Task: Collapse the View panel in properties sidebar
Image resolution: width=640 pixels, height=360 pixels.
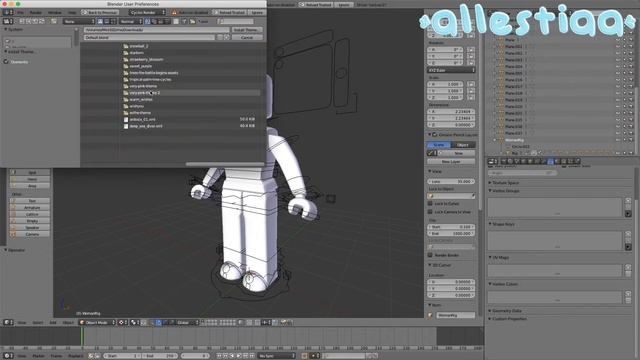Action: 429,171
